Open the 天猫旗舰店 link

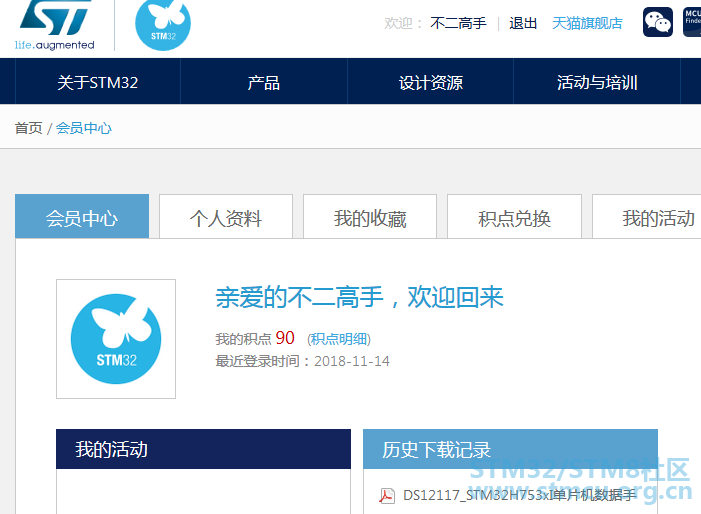(587, 23)
